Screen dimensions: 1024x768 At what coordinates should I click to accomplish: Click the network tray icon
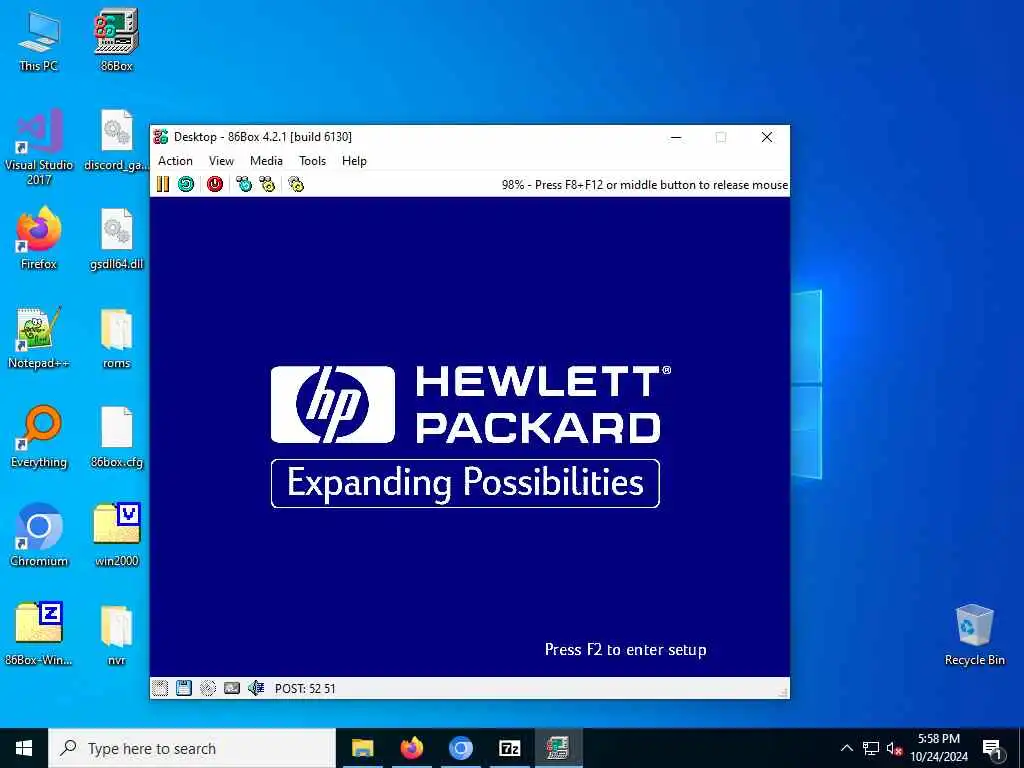(871, 748)
